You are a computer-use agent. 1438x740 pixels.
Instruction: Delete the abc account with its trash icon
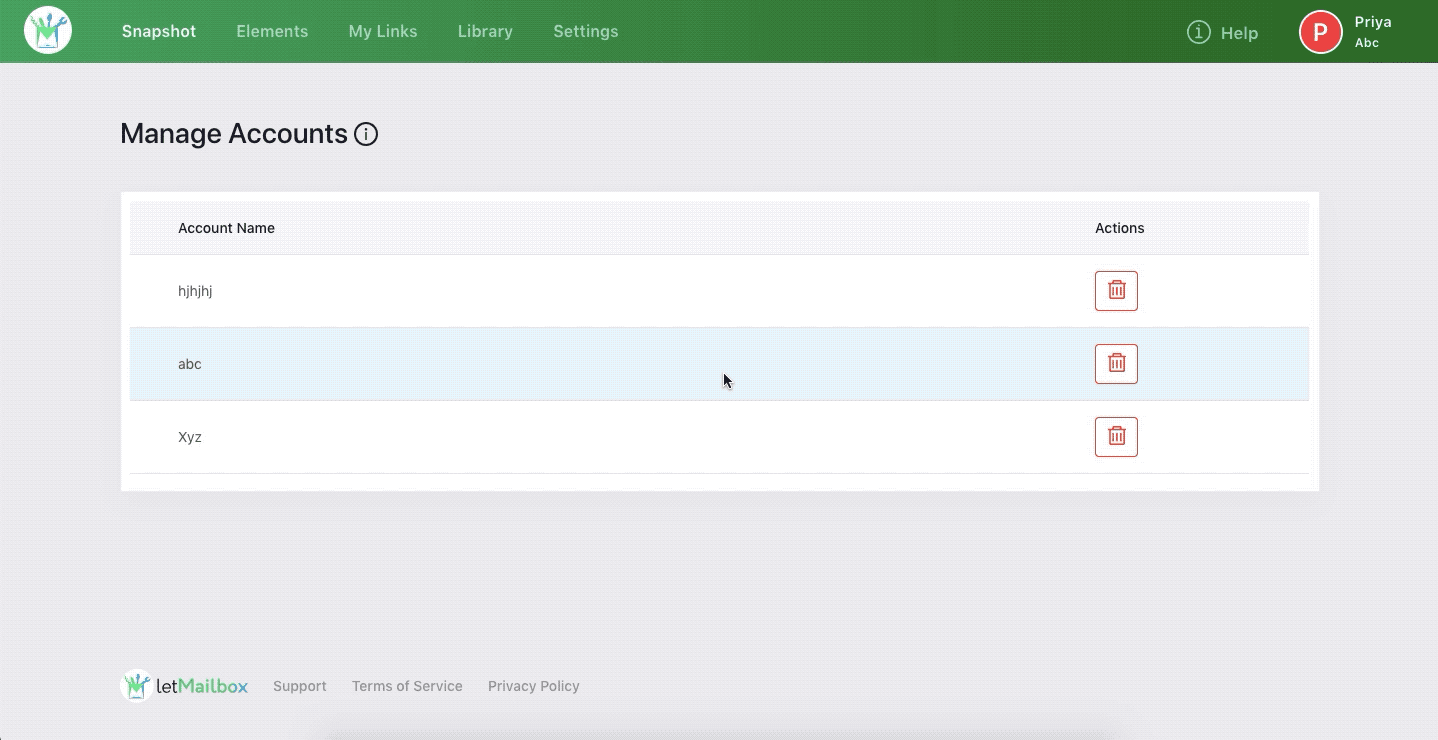coord(1116,364)
